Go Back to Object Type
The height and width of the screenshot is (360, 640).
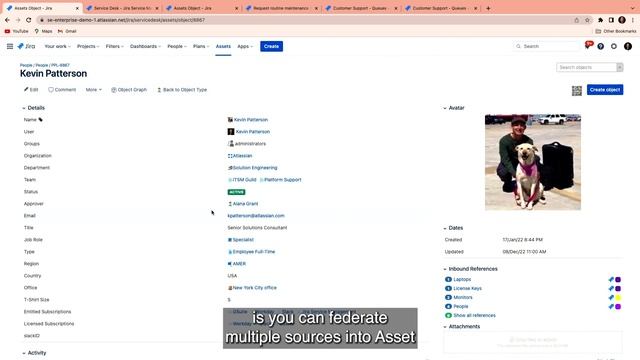pos(182,90)
